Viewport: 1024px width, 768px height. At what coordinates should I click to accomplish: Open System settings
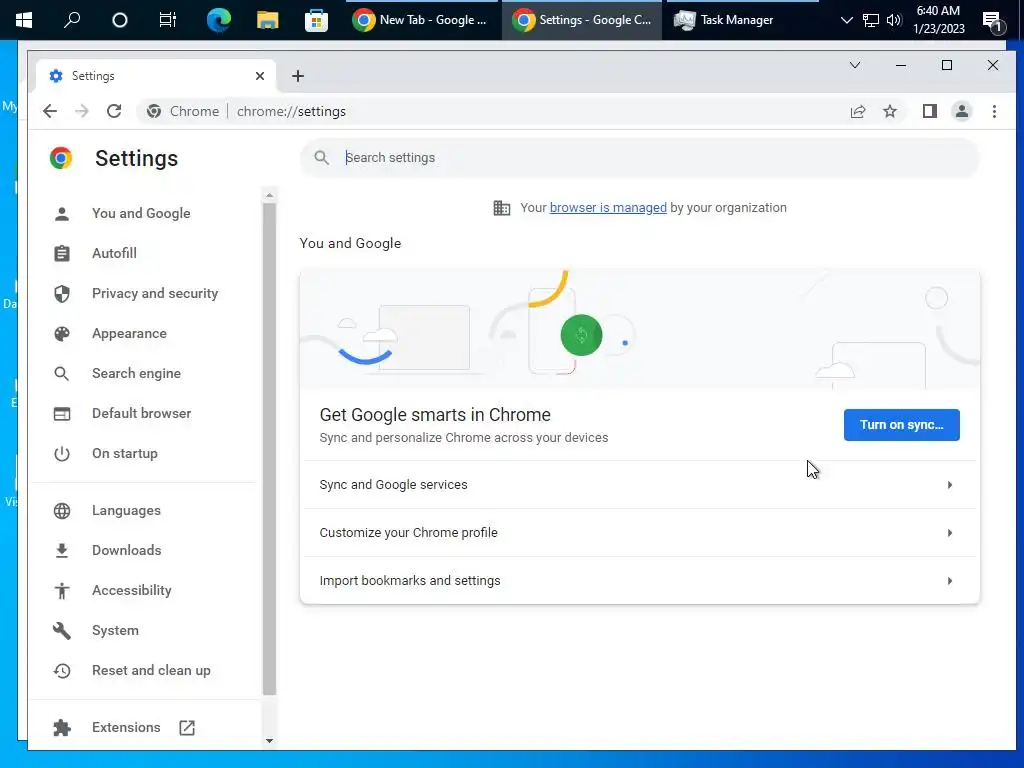116,631
